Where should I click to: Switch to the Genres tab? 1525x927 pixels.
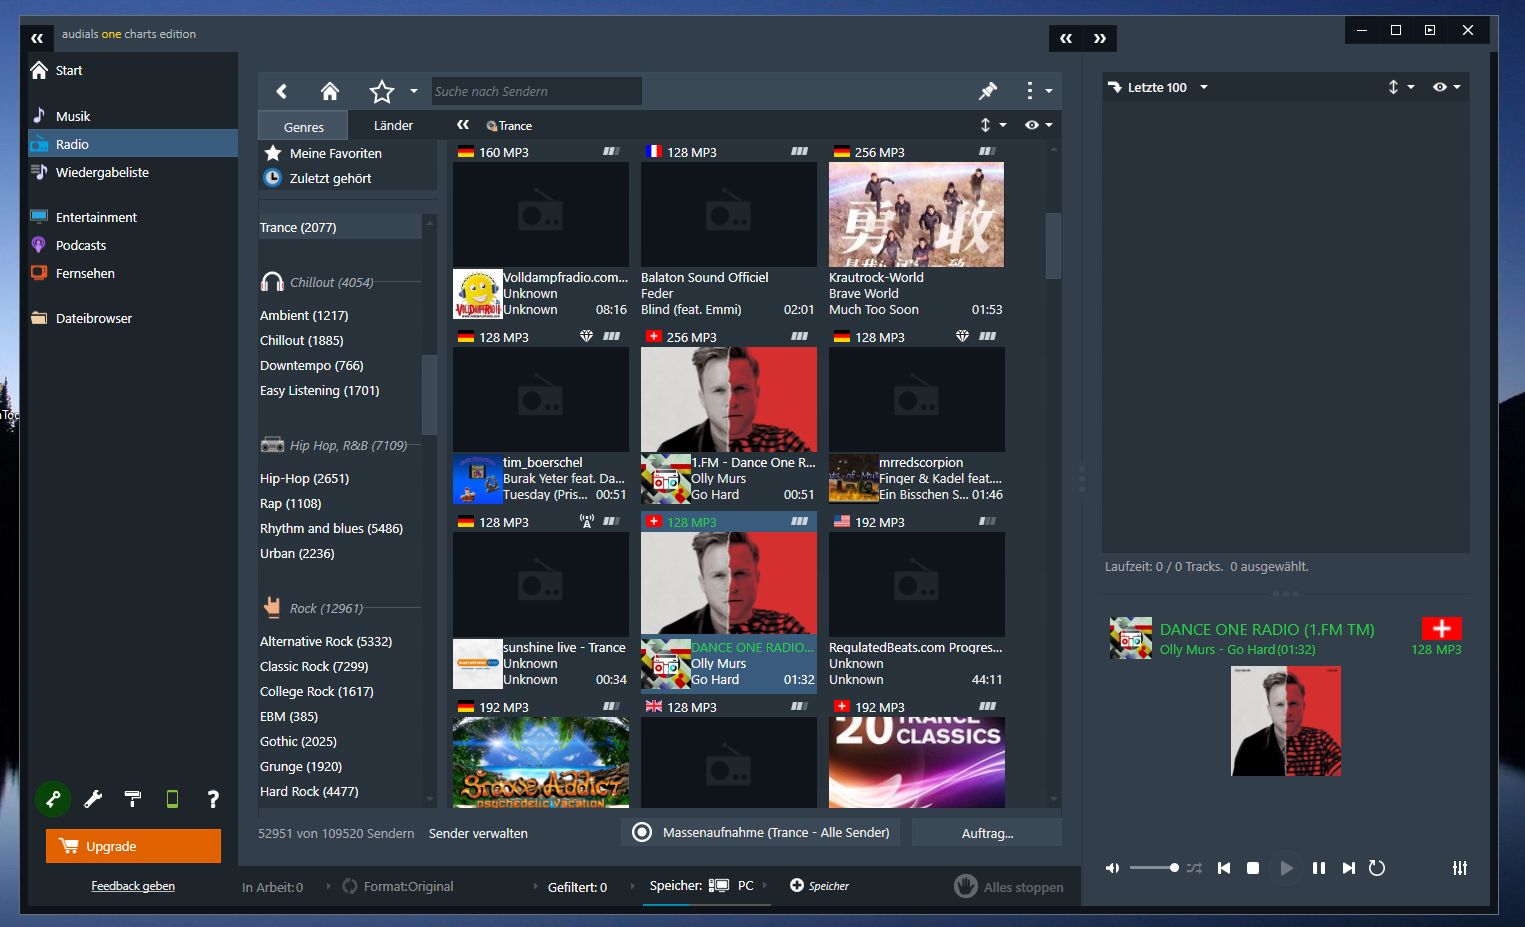point(303,126)
